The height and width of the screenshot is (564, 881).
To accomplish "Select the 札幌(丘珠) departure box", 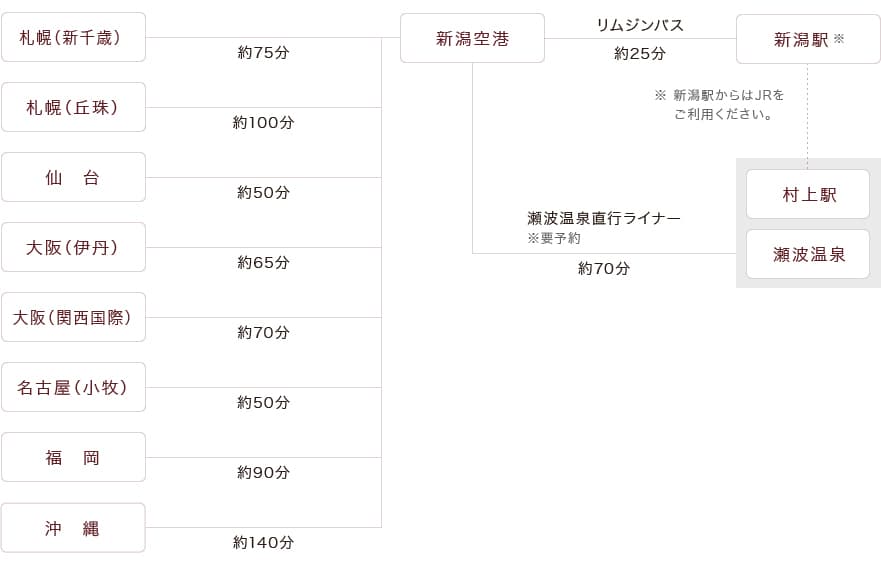I will tap(73, 108).
